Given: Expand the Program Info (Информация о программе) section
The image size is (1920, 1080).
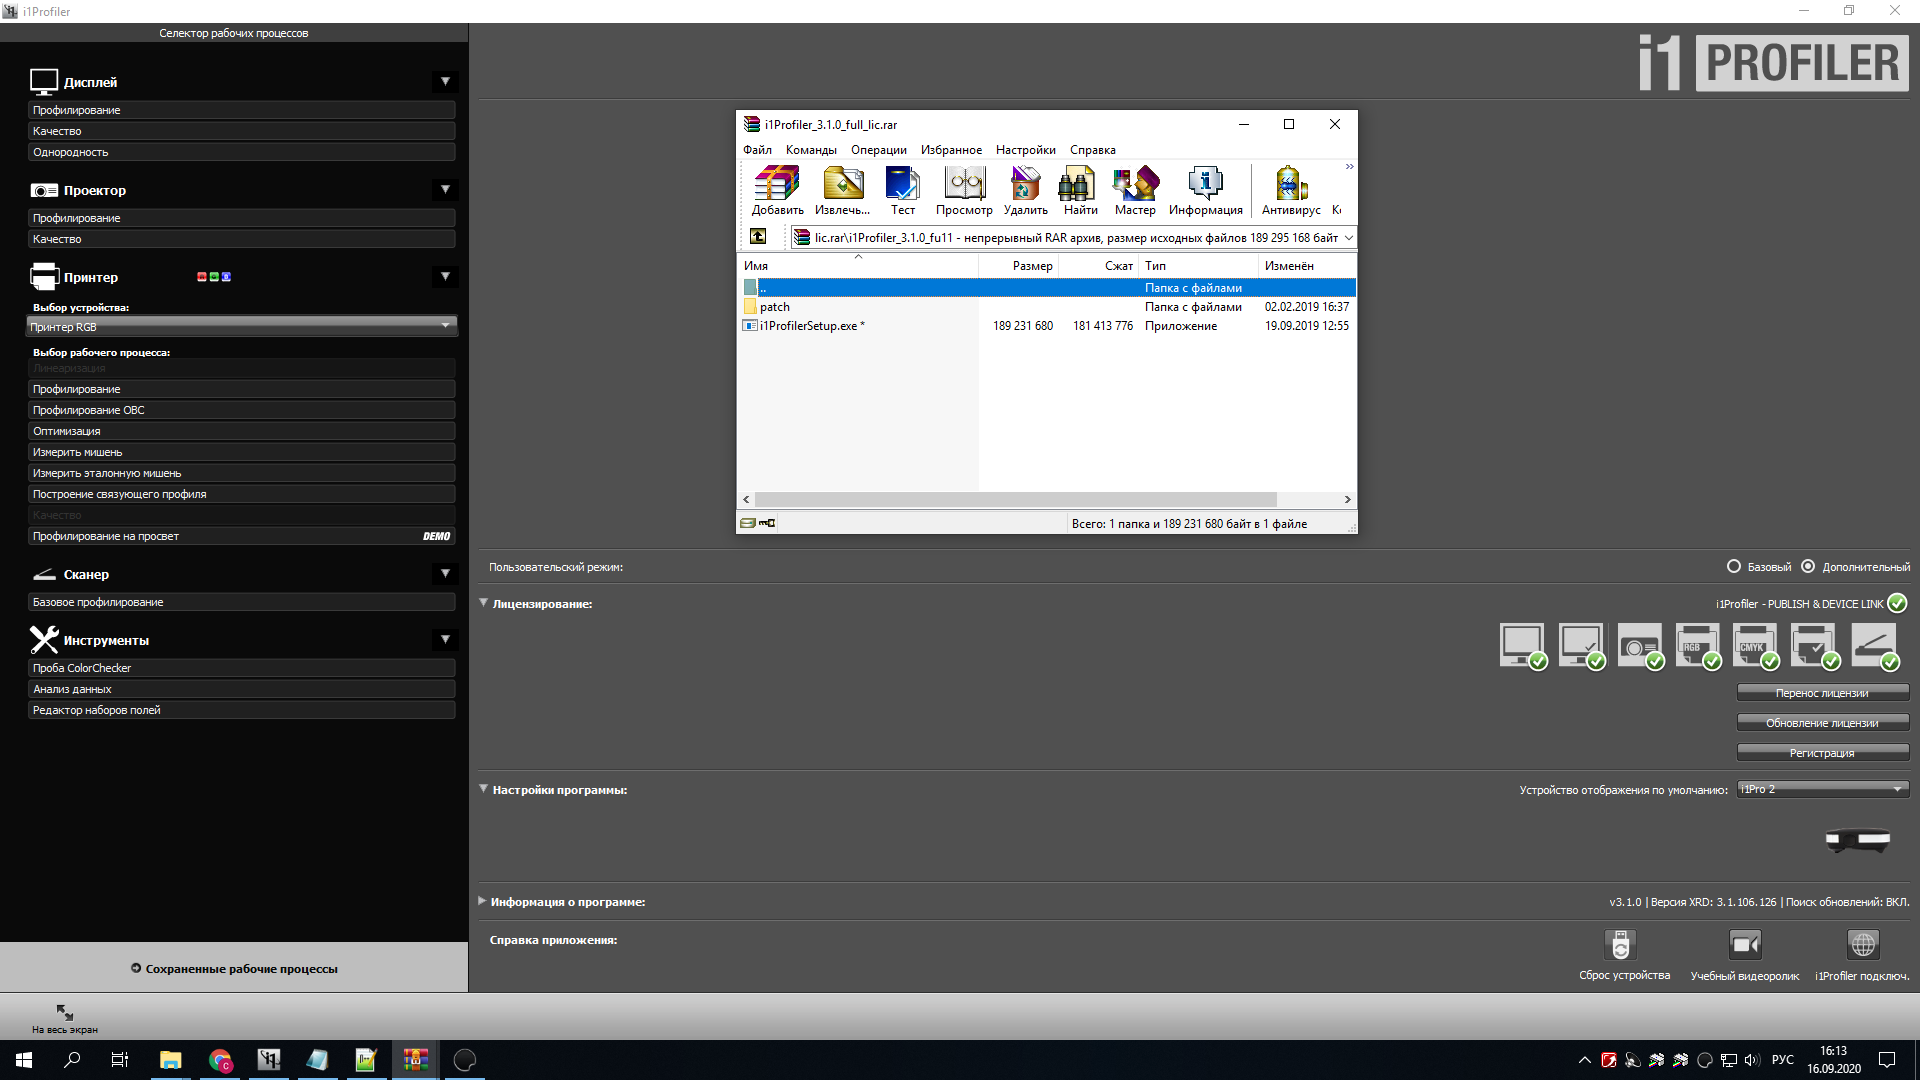Looking at the screenshot, I should [x=483, y=901].
